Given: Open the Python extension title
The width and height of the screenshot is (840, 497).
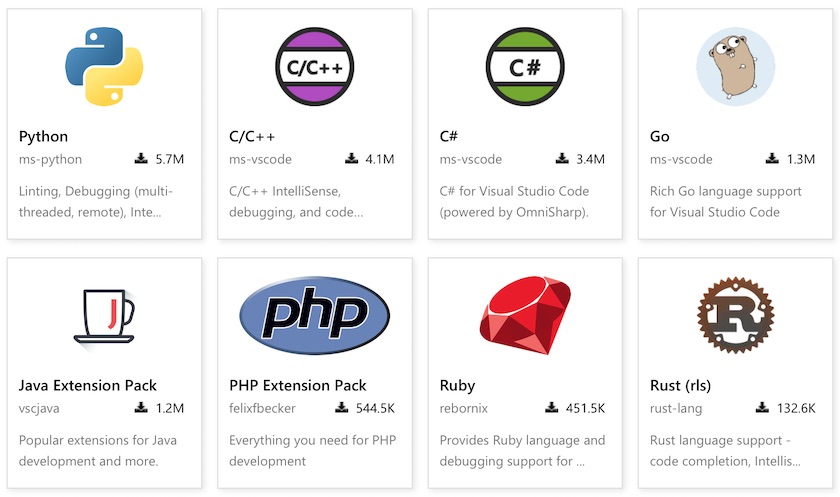Looking at the screenshot, I should (x=43, y=137).
